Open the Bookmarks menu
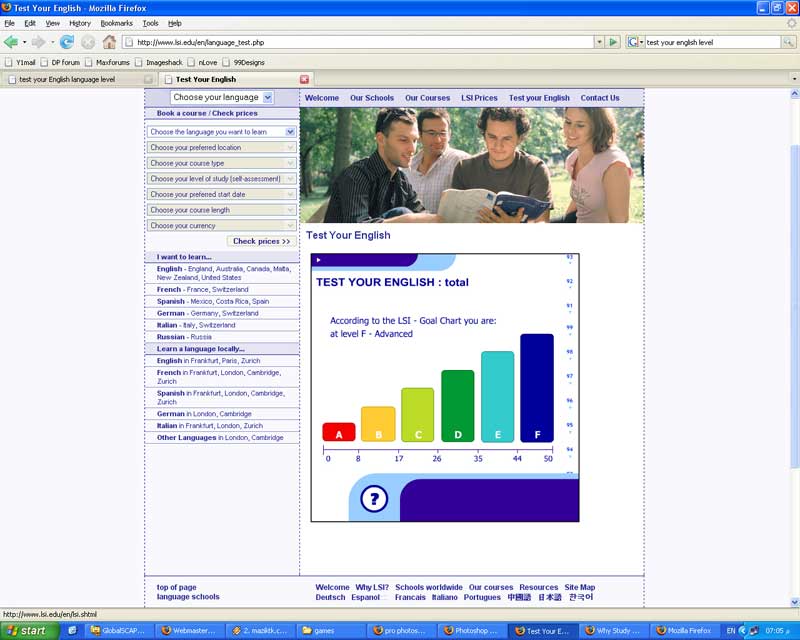This screenshot has height=640, width=800. click(x=116, y=23)
